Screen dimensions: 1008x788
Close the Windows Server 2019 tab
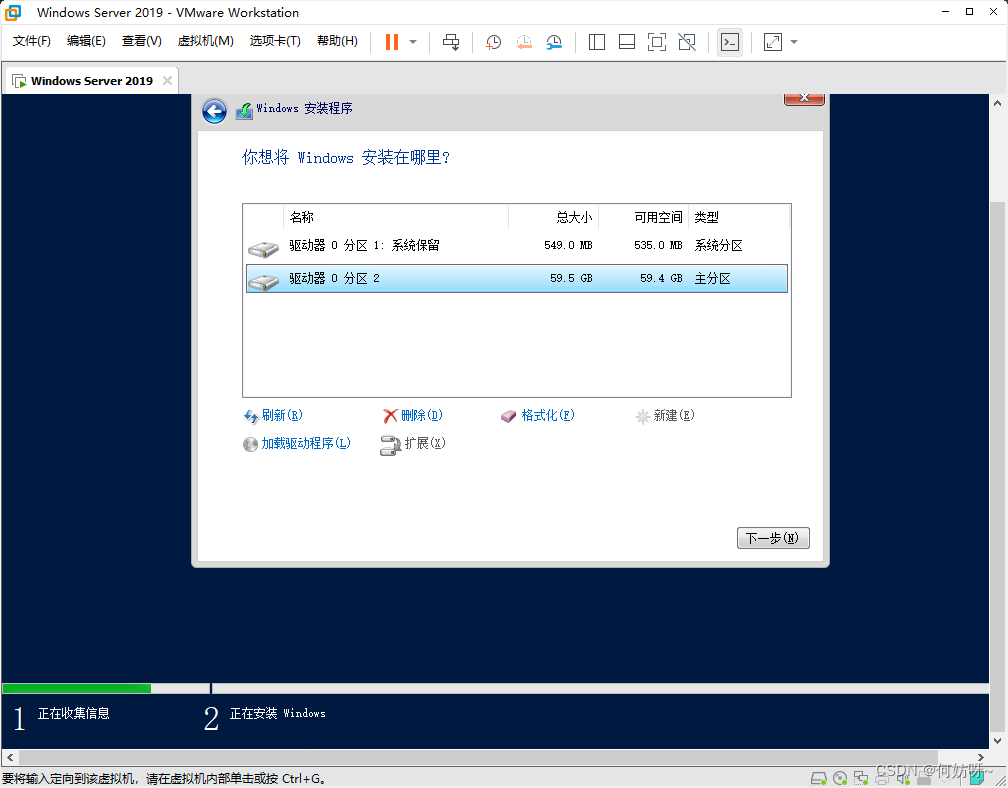[x=167, y=80]
